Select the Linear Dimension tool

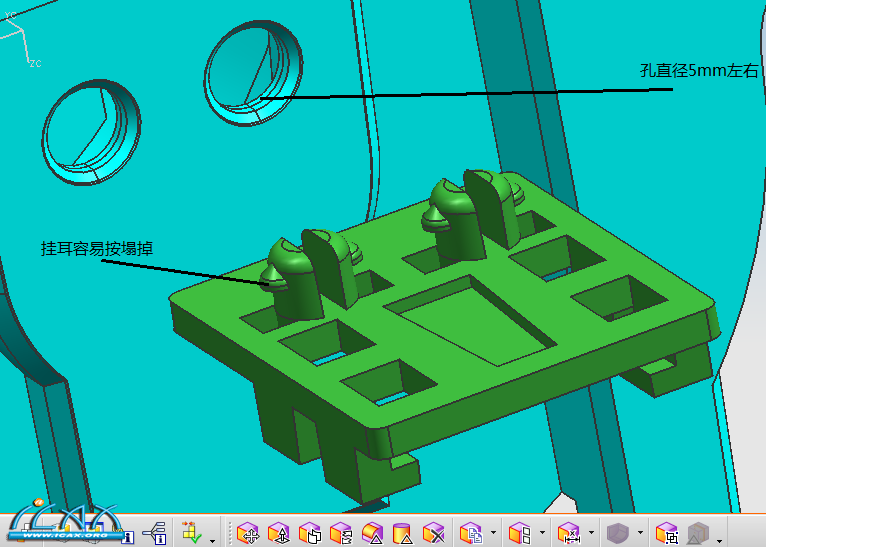pos(569,534)
